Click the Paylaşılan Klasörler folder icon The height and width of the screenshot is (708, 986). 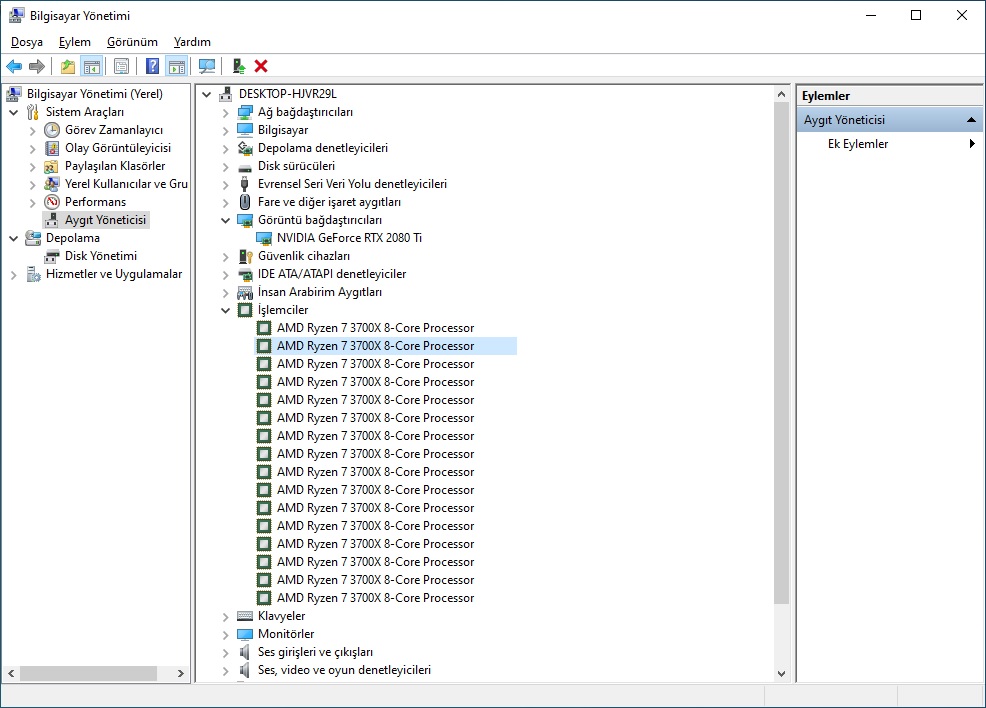point(52,166)
